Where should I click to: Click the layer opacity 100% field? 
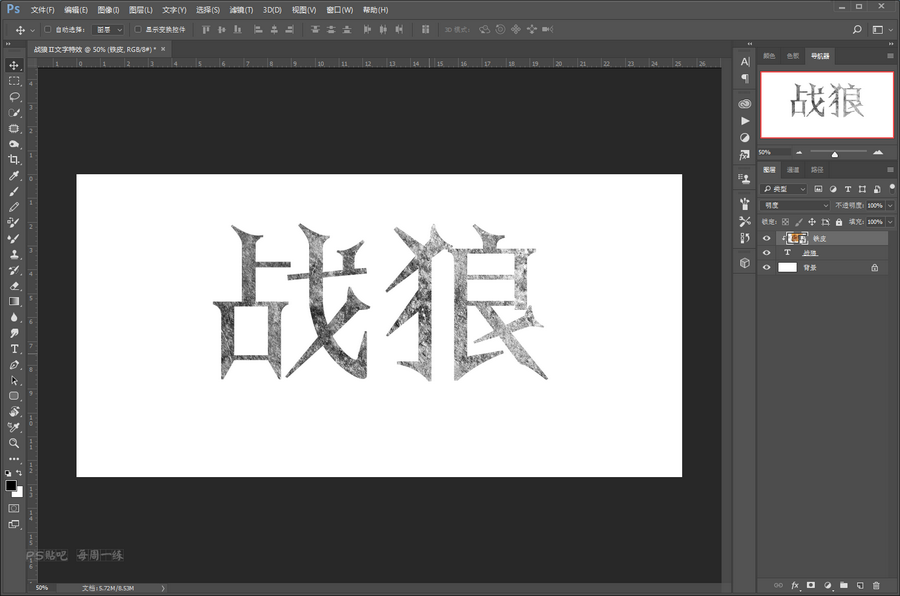875,206
